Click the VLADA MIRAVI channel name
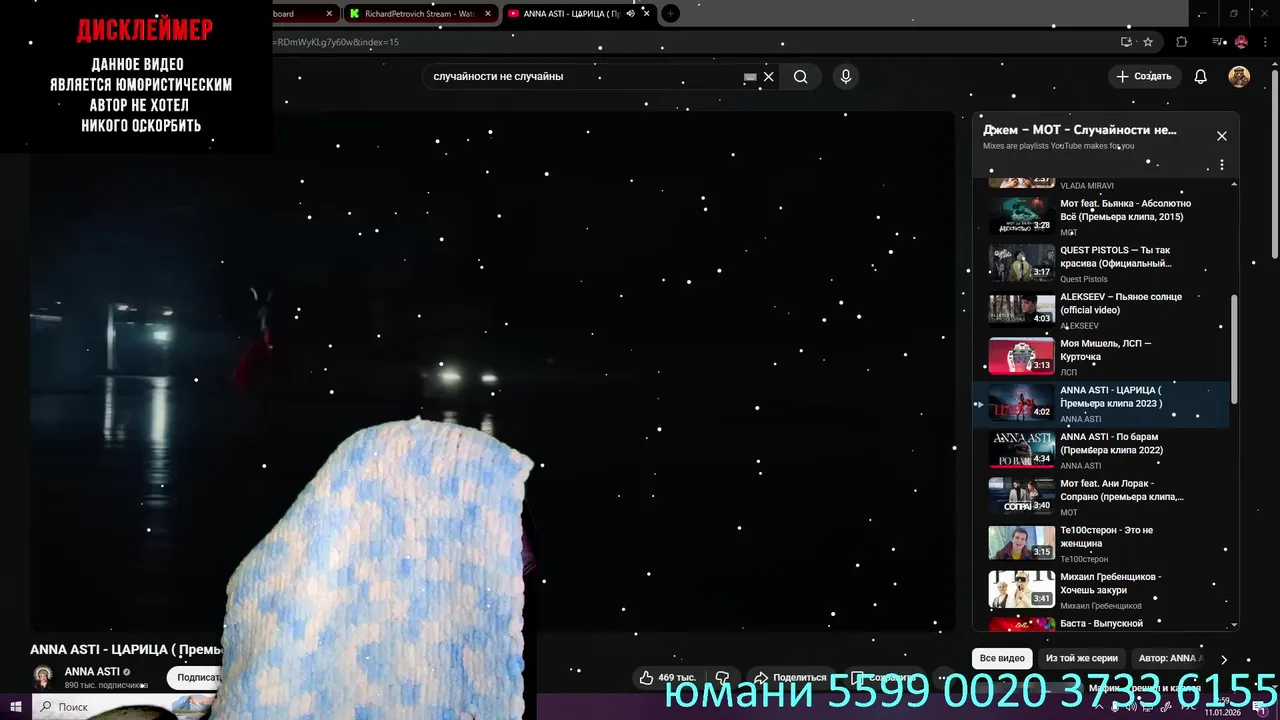1280x720 pixels. pyautogui.click(x=1087, y=186)
